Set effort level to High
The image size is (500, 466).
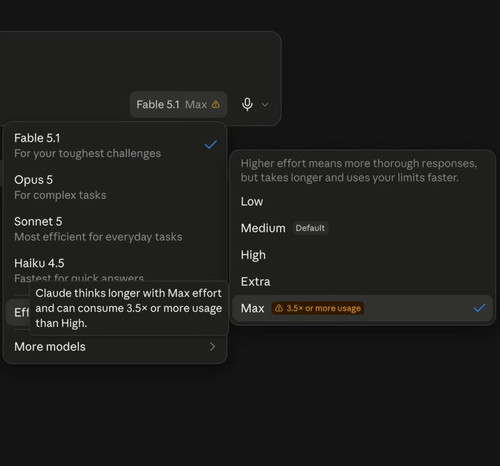(x=362, y=255)
